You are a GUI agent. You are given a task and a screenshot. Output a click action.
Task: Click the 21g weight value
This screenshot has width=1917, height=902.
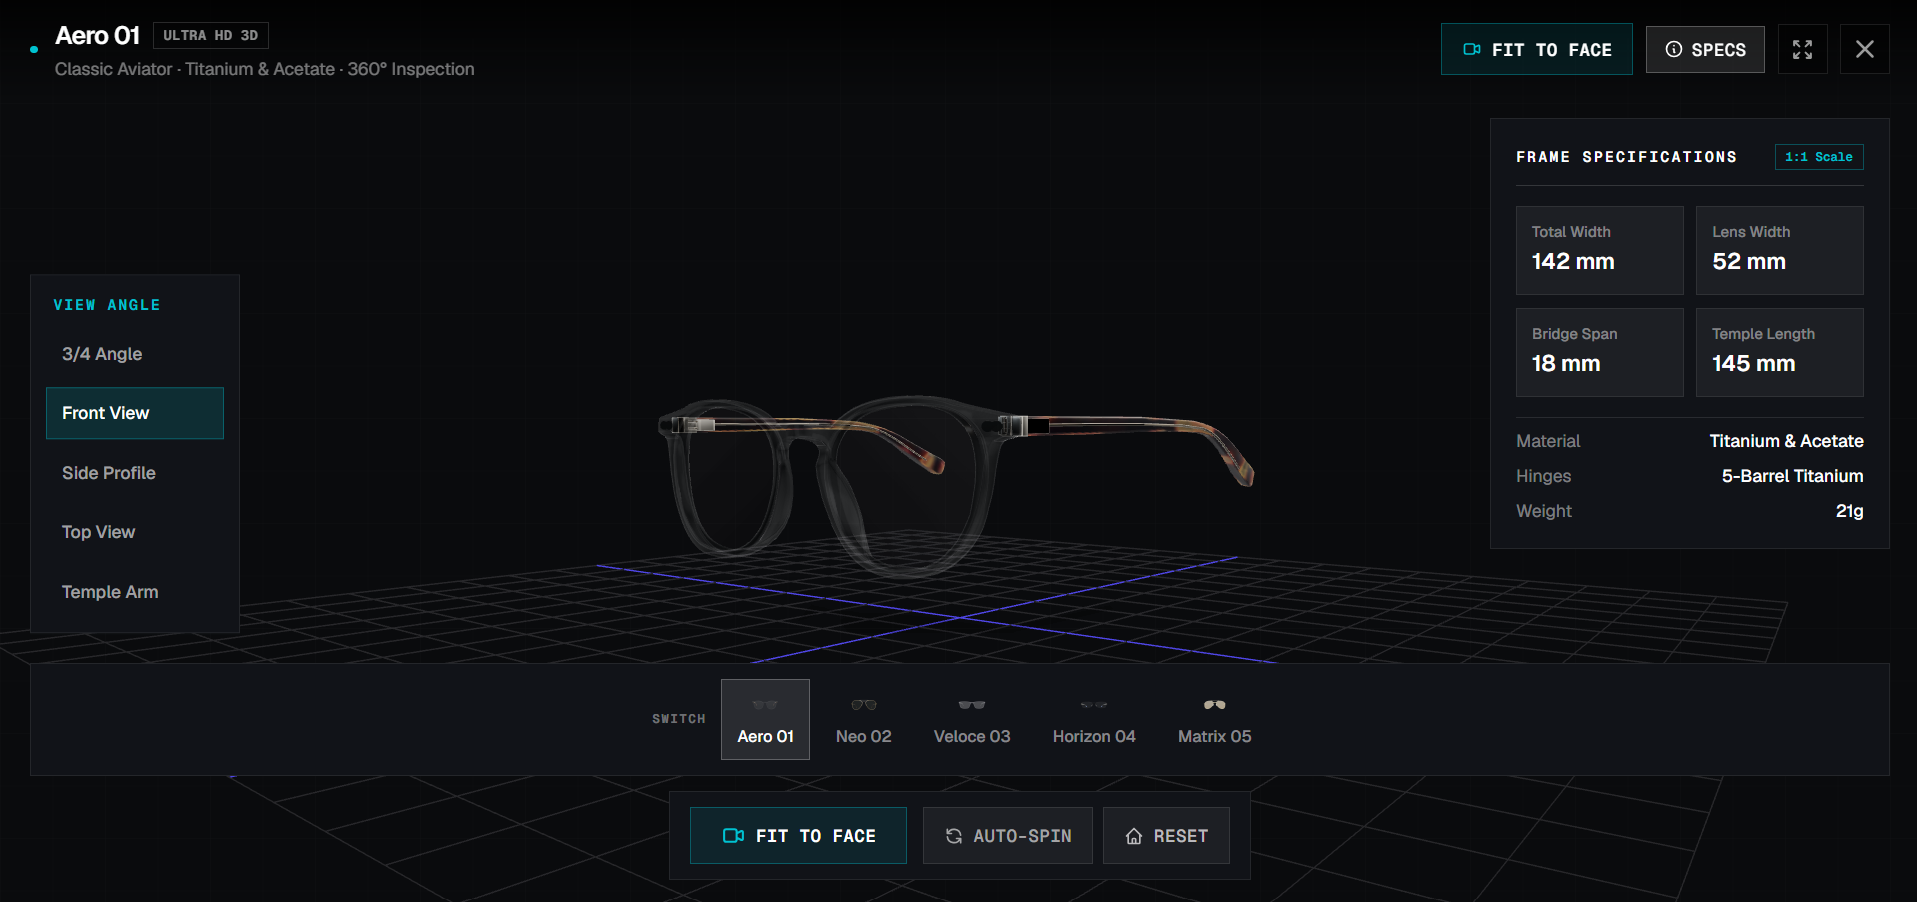click(1849, 511)
